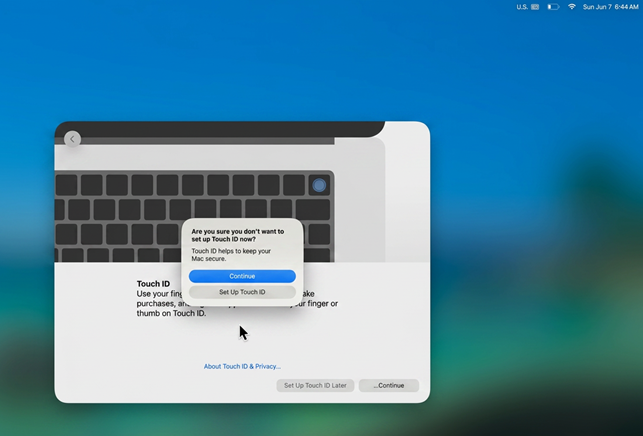This screenshot has width=643, height=436.
Task: Click the Touch ID sensor key illustration
Action: [x=319, y=185]
